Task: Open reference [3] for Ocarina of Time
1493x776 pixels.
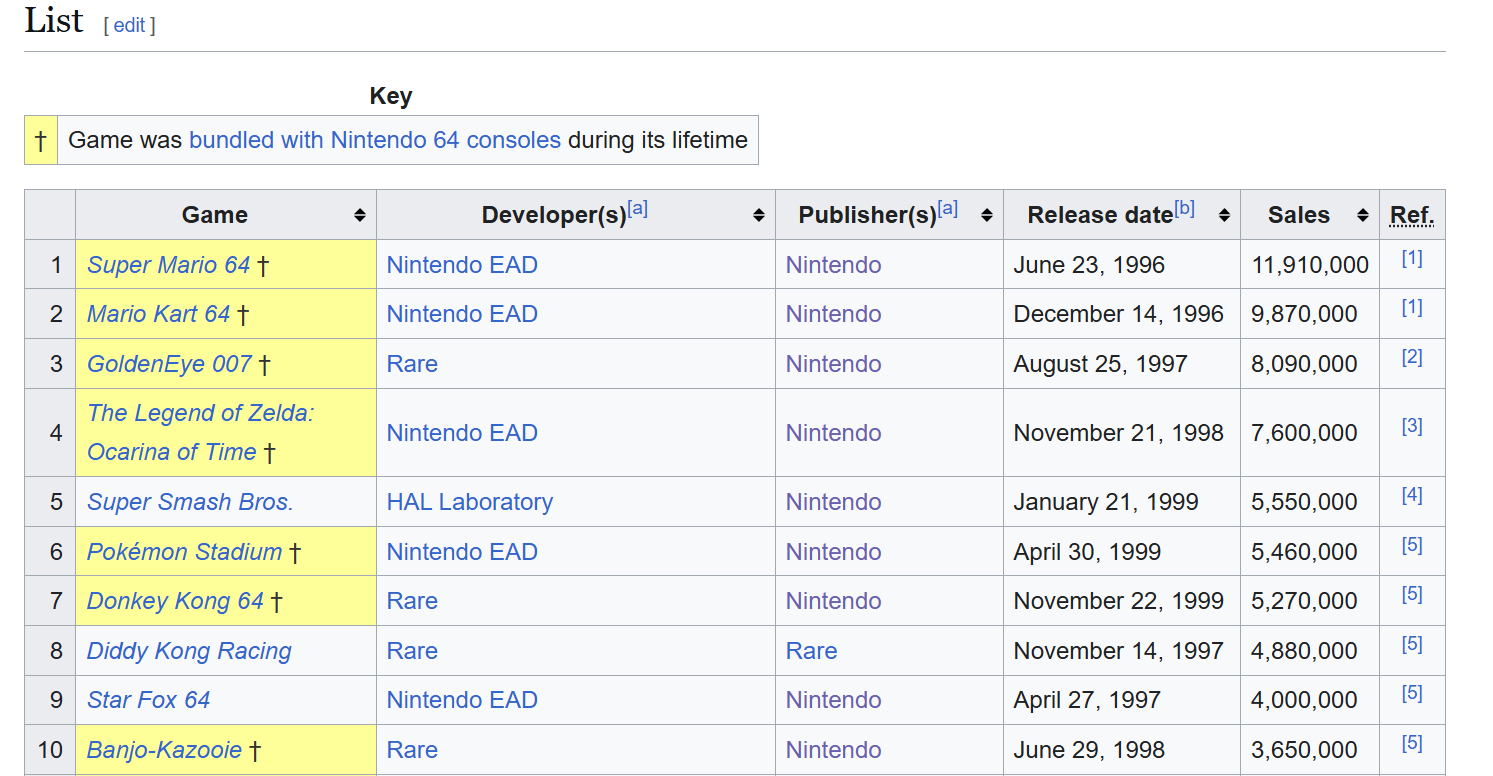Action: pyautogui.click(x=1412, y=426)
